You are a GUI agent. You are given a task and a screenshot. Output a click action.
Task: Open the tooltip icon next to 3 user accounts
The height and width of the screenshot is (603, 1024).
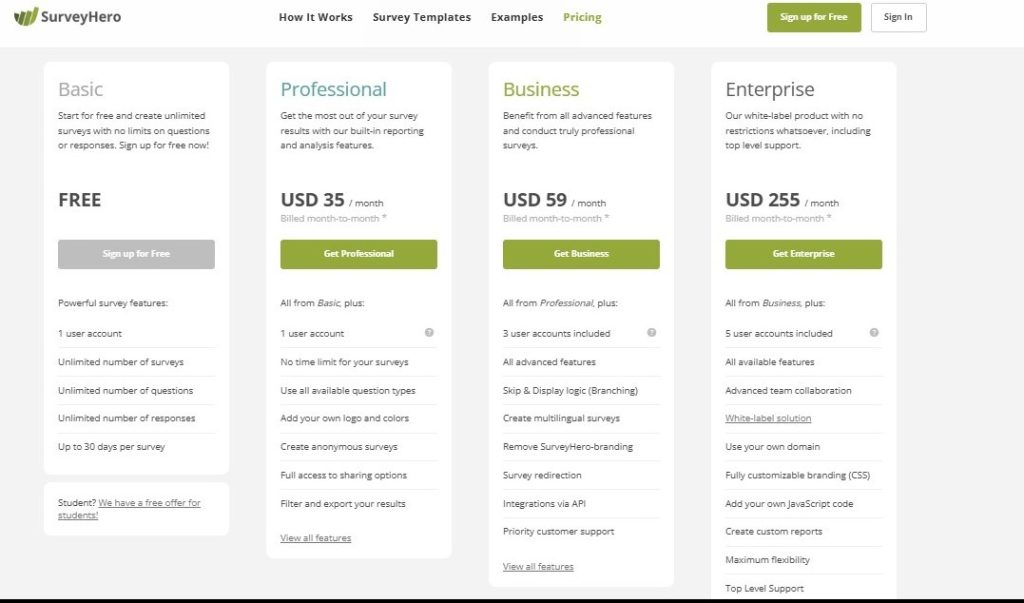click(651, 332)
